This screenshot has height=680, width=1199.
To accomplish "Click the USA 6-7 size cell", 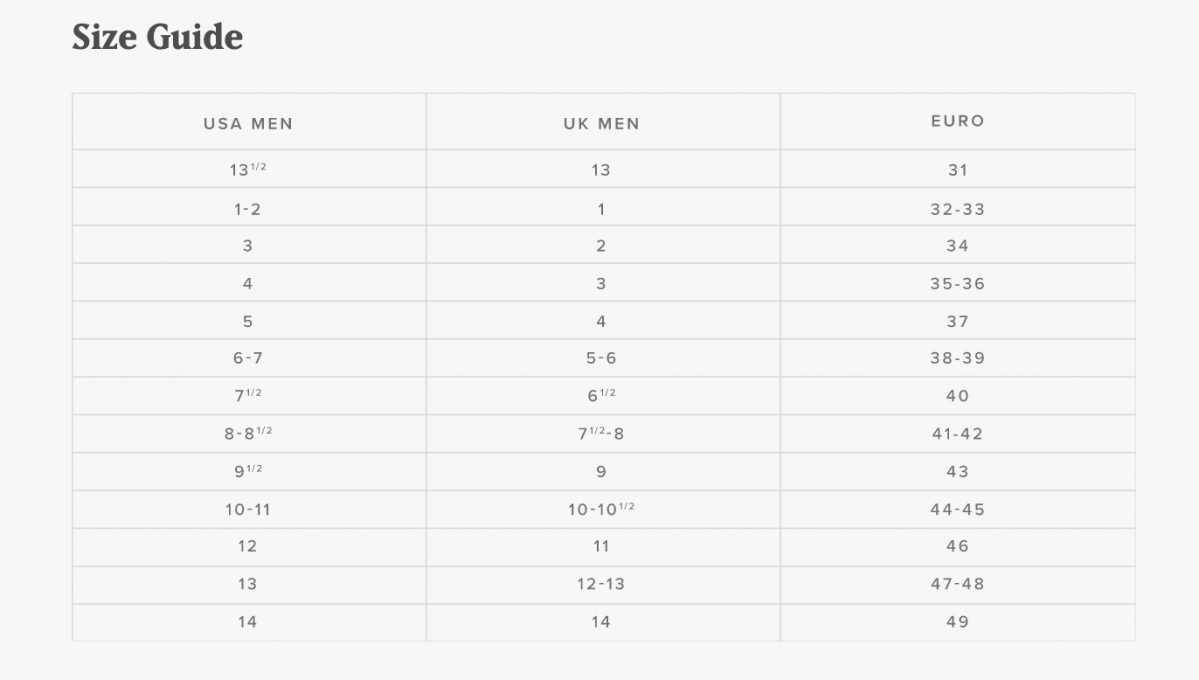I will (x=248, y=358).
